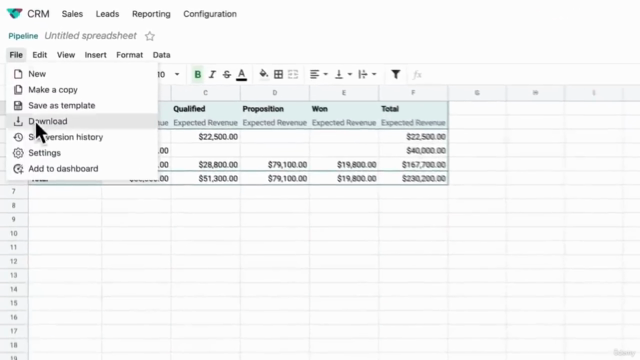
Task: Select the $230,200.00 total cell
Action: point(413,178)
